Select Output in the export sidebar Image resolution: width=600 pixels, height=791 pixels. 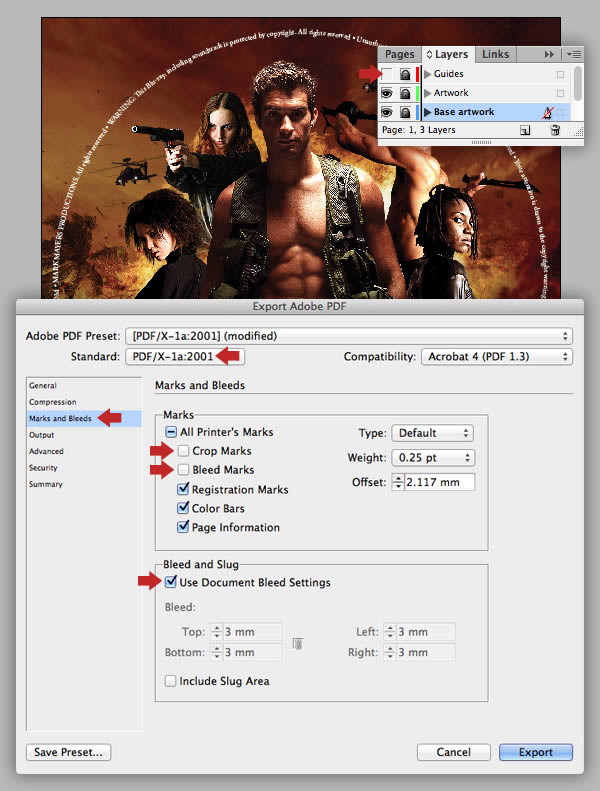(x=41, y=435)
